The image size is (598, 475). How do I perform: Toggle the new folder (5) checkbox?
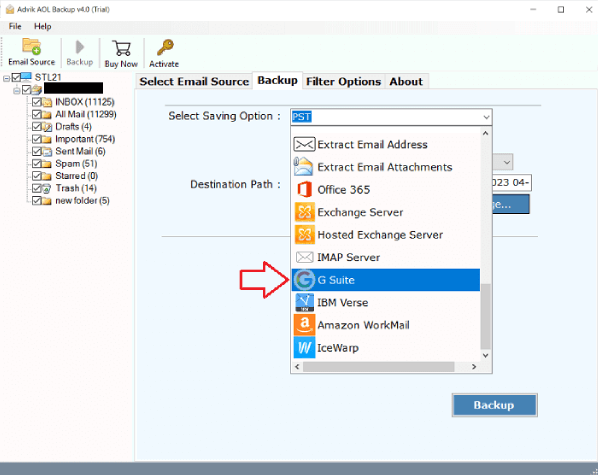click(x=37, y=201)
